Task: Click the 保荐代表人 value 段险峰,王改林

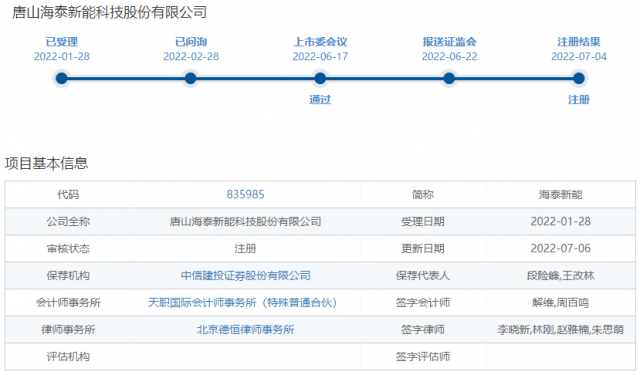Action: 560,275
